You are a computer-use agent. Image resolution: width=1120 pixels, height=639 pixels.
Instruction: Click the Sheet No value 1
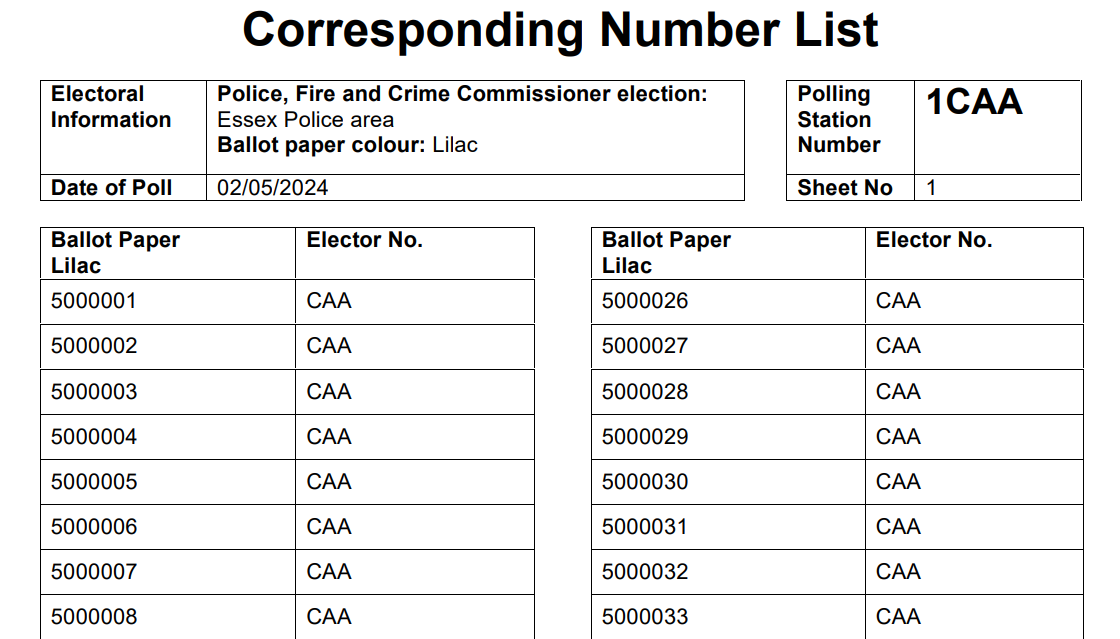[932, 188]
